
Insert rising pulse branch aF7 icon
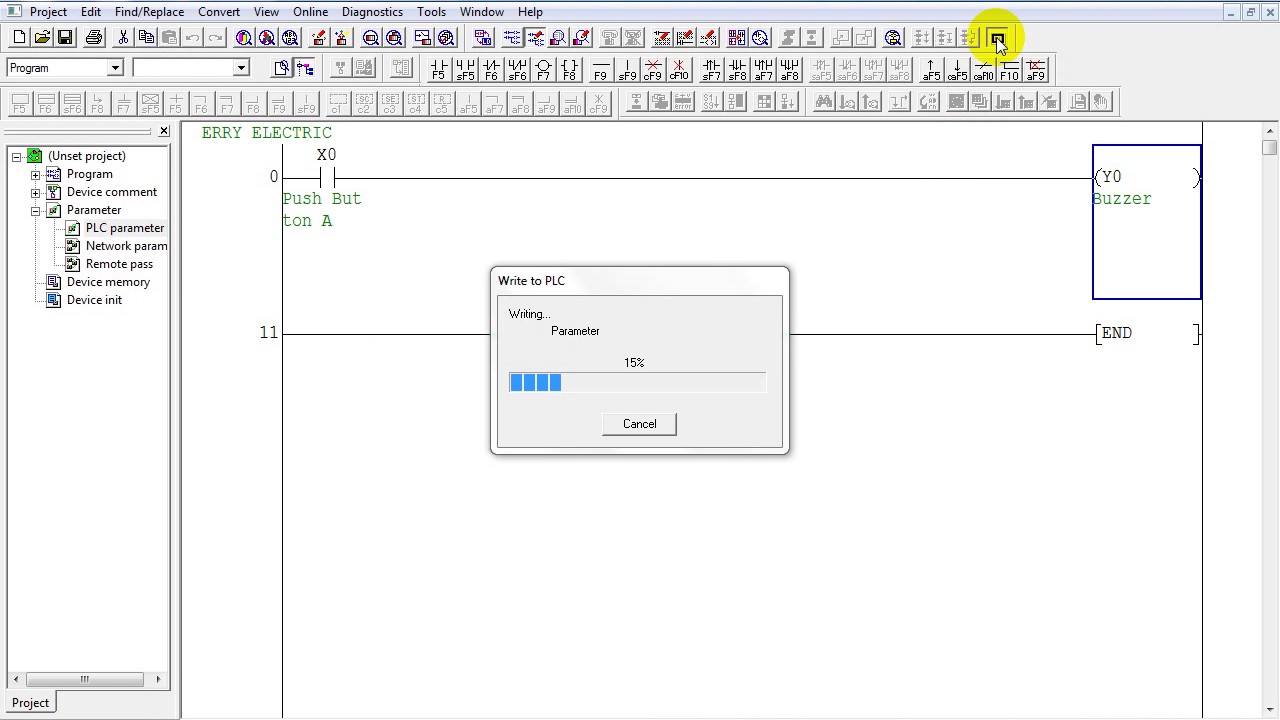763,69
